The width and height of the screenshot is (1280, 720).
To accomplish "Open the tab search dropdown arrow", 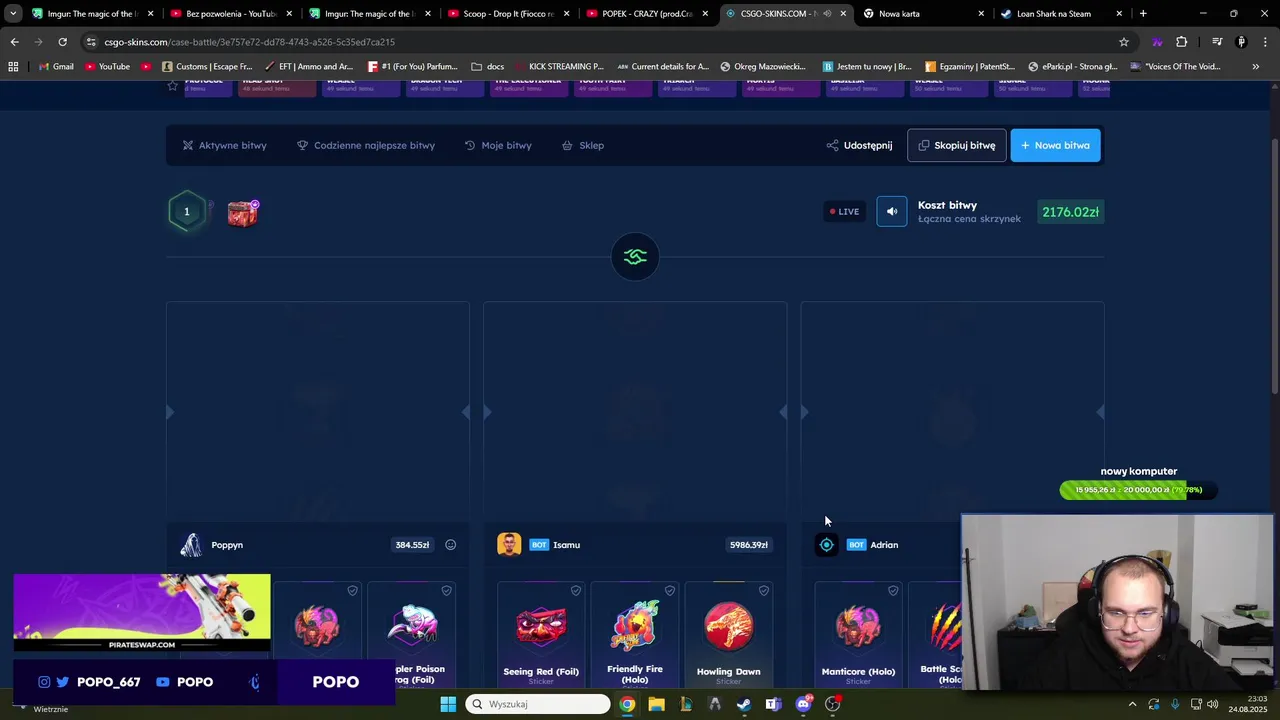I will click(13, 14).
